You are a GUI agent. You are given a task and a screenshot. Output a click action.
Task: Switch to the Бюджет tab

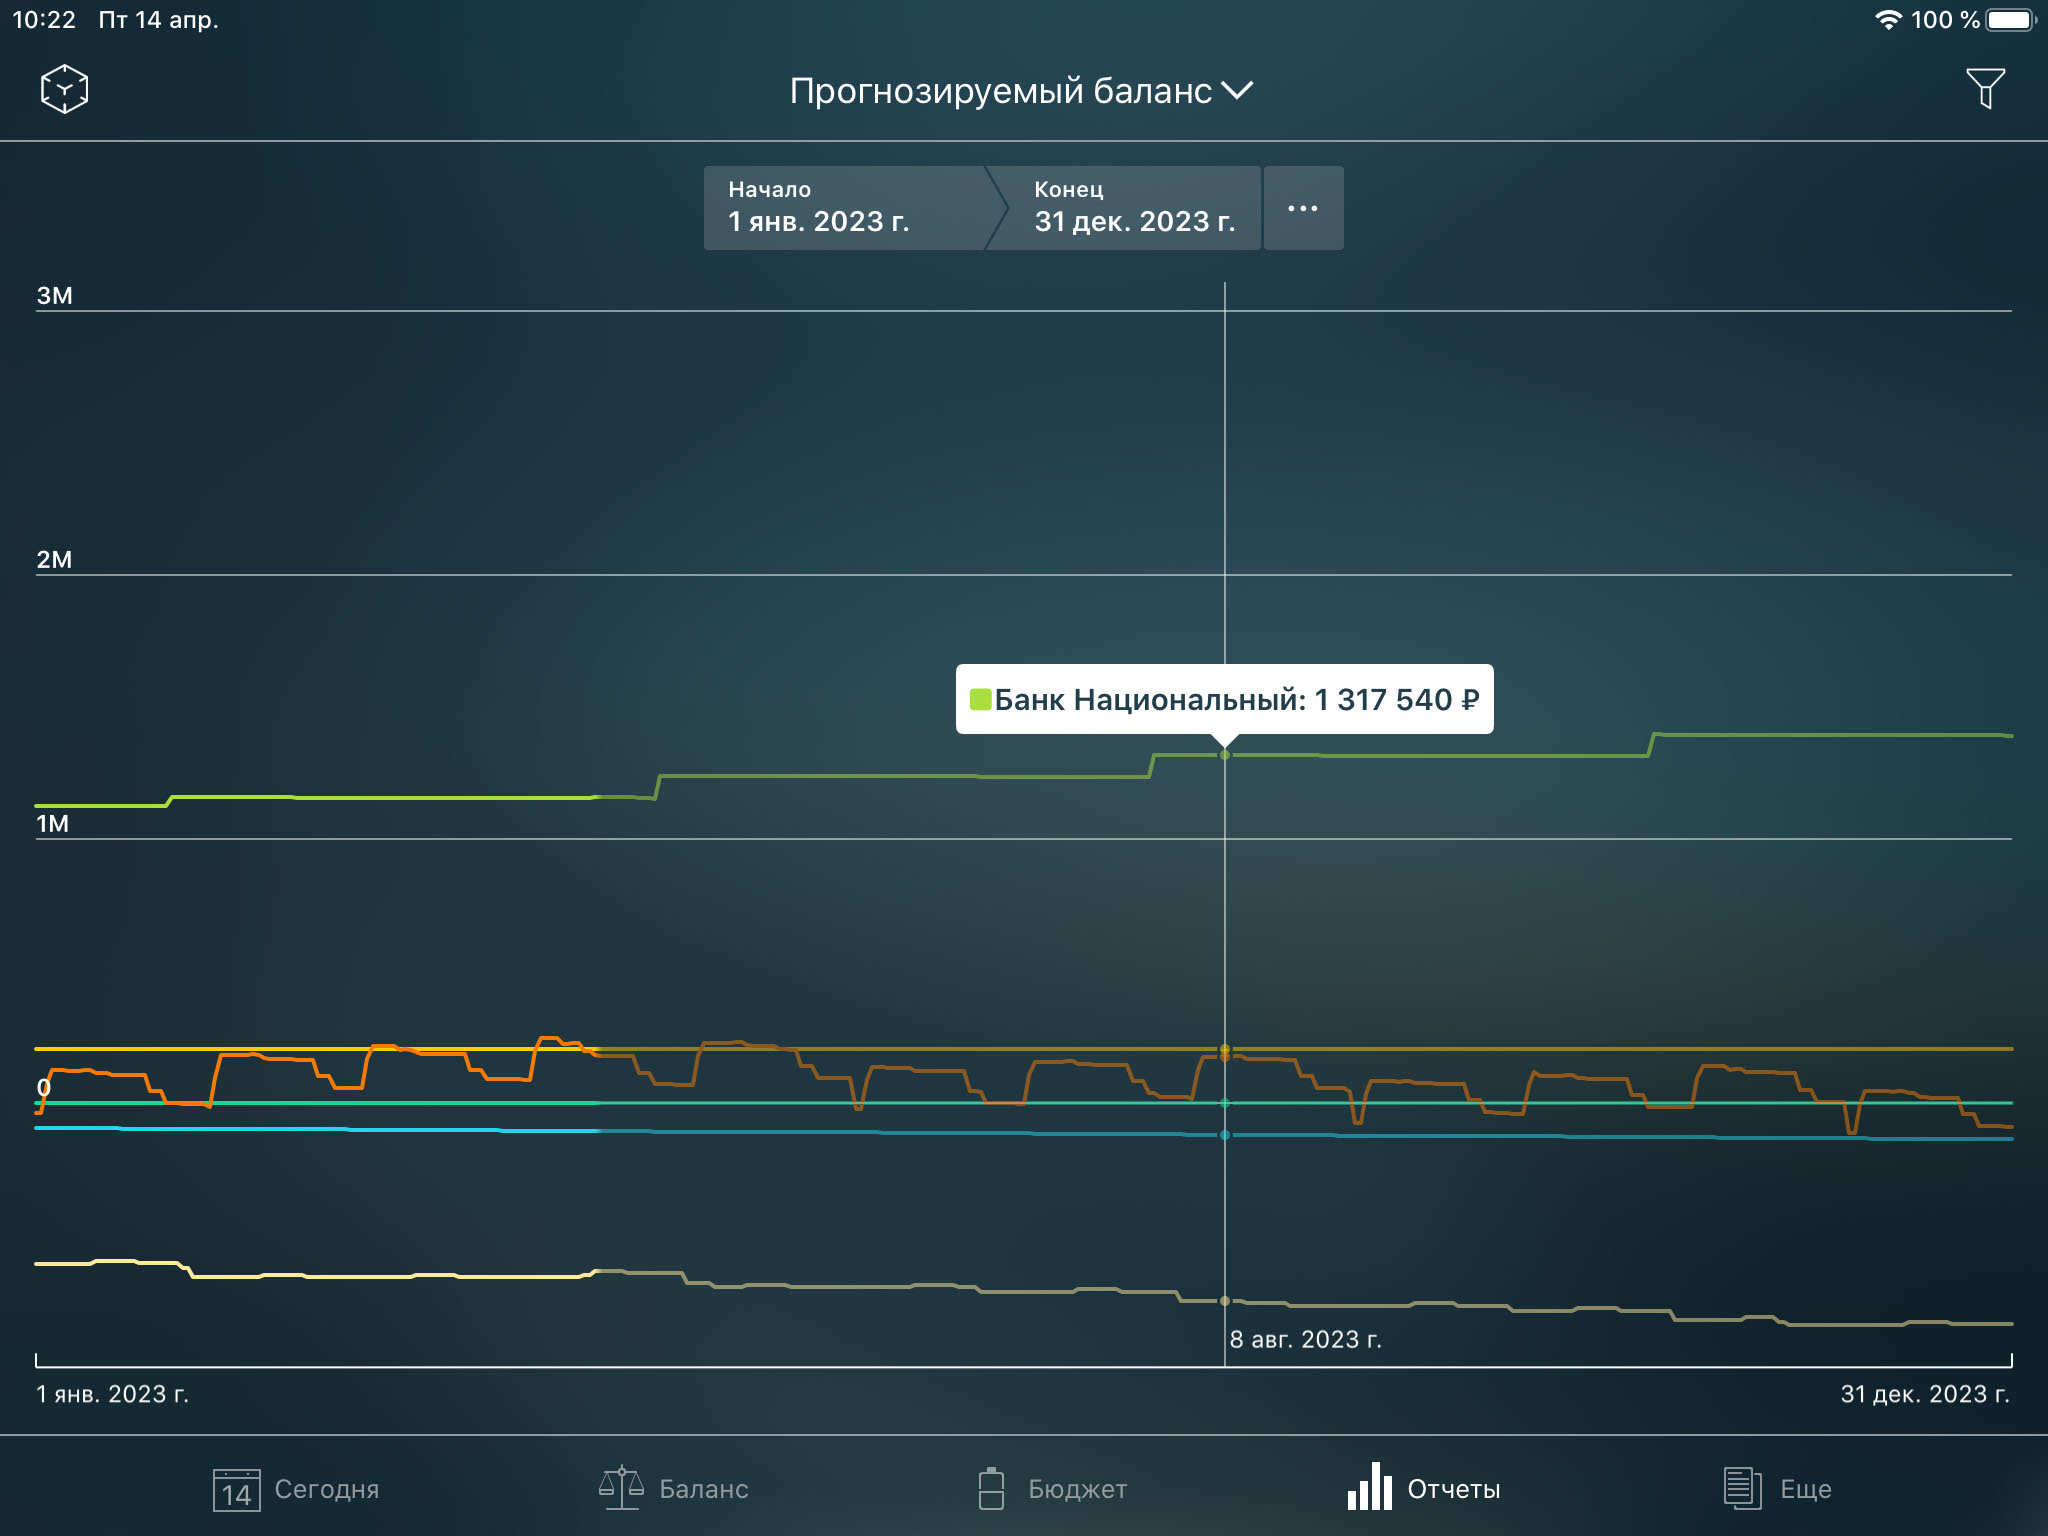[1052, 1489]
